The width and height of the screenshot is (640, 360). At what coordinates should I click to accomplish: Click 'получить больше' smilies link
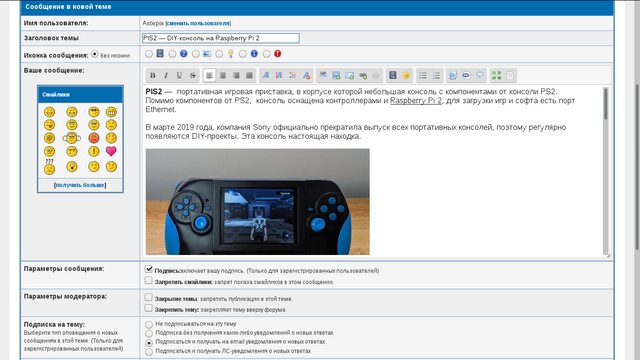(80, 185)
